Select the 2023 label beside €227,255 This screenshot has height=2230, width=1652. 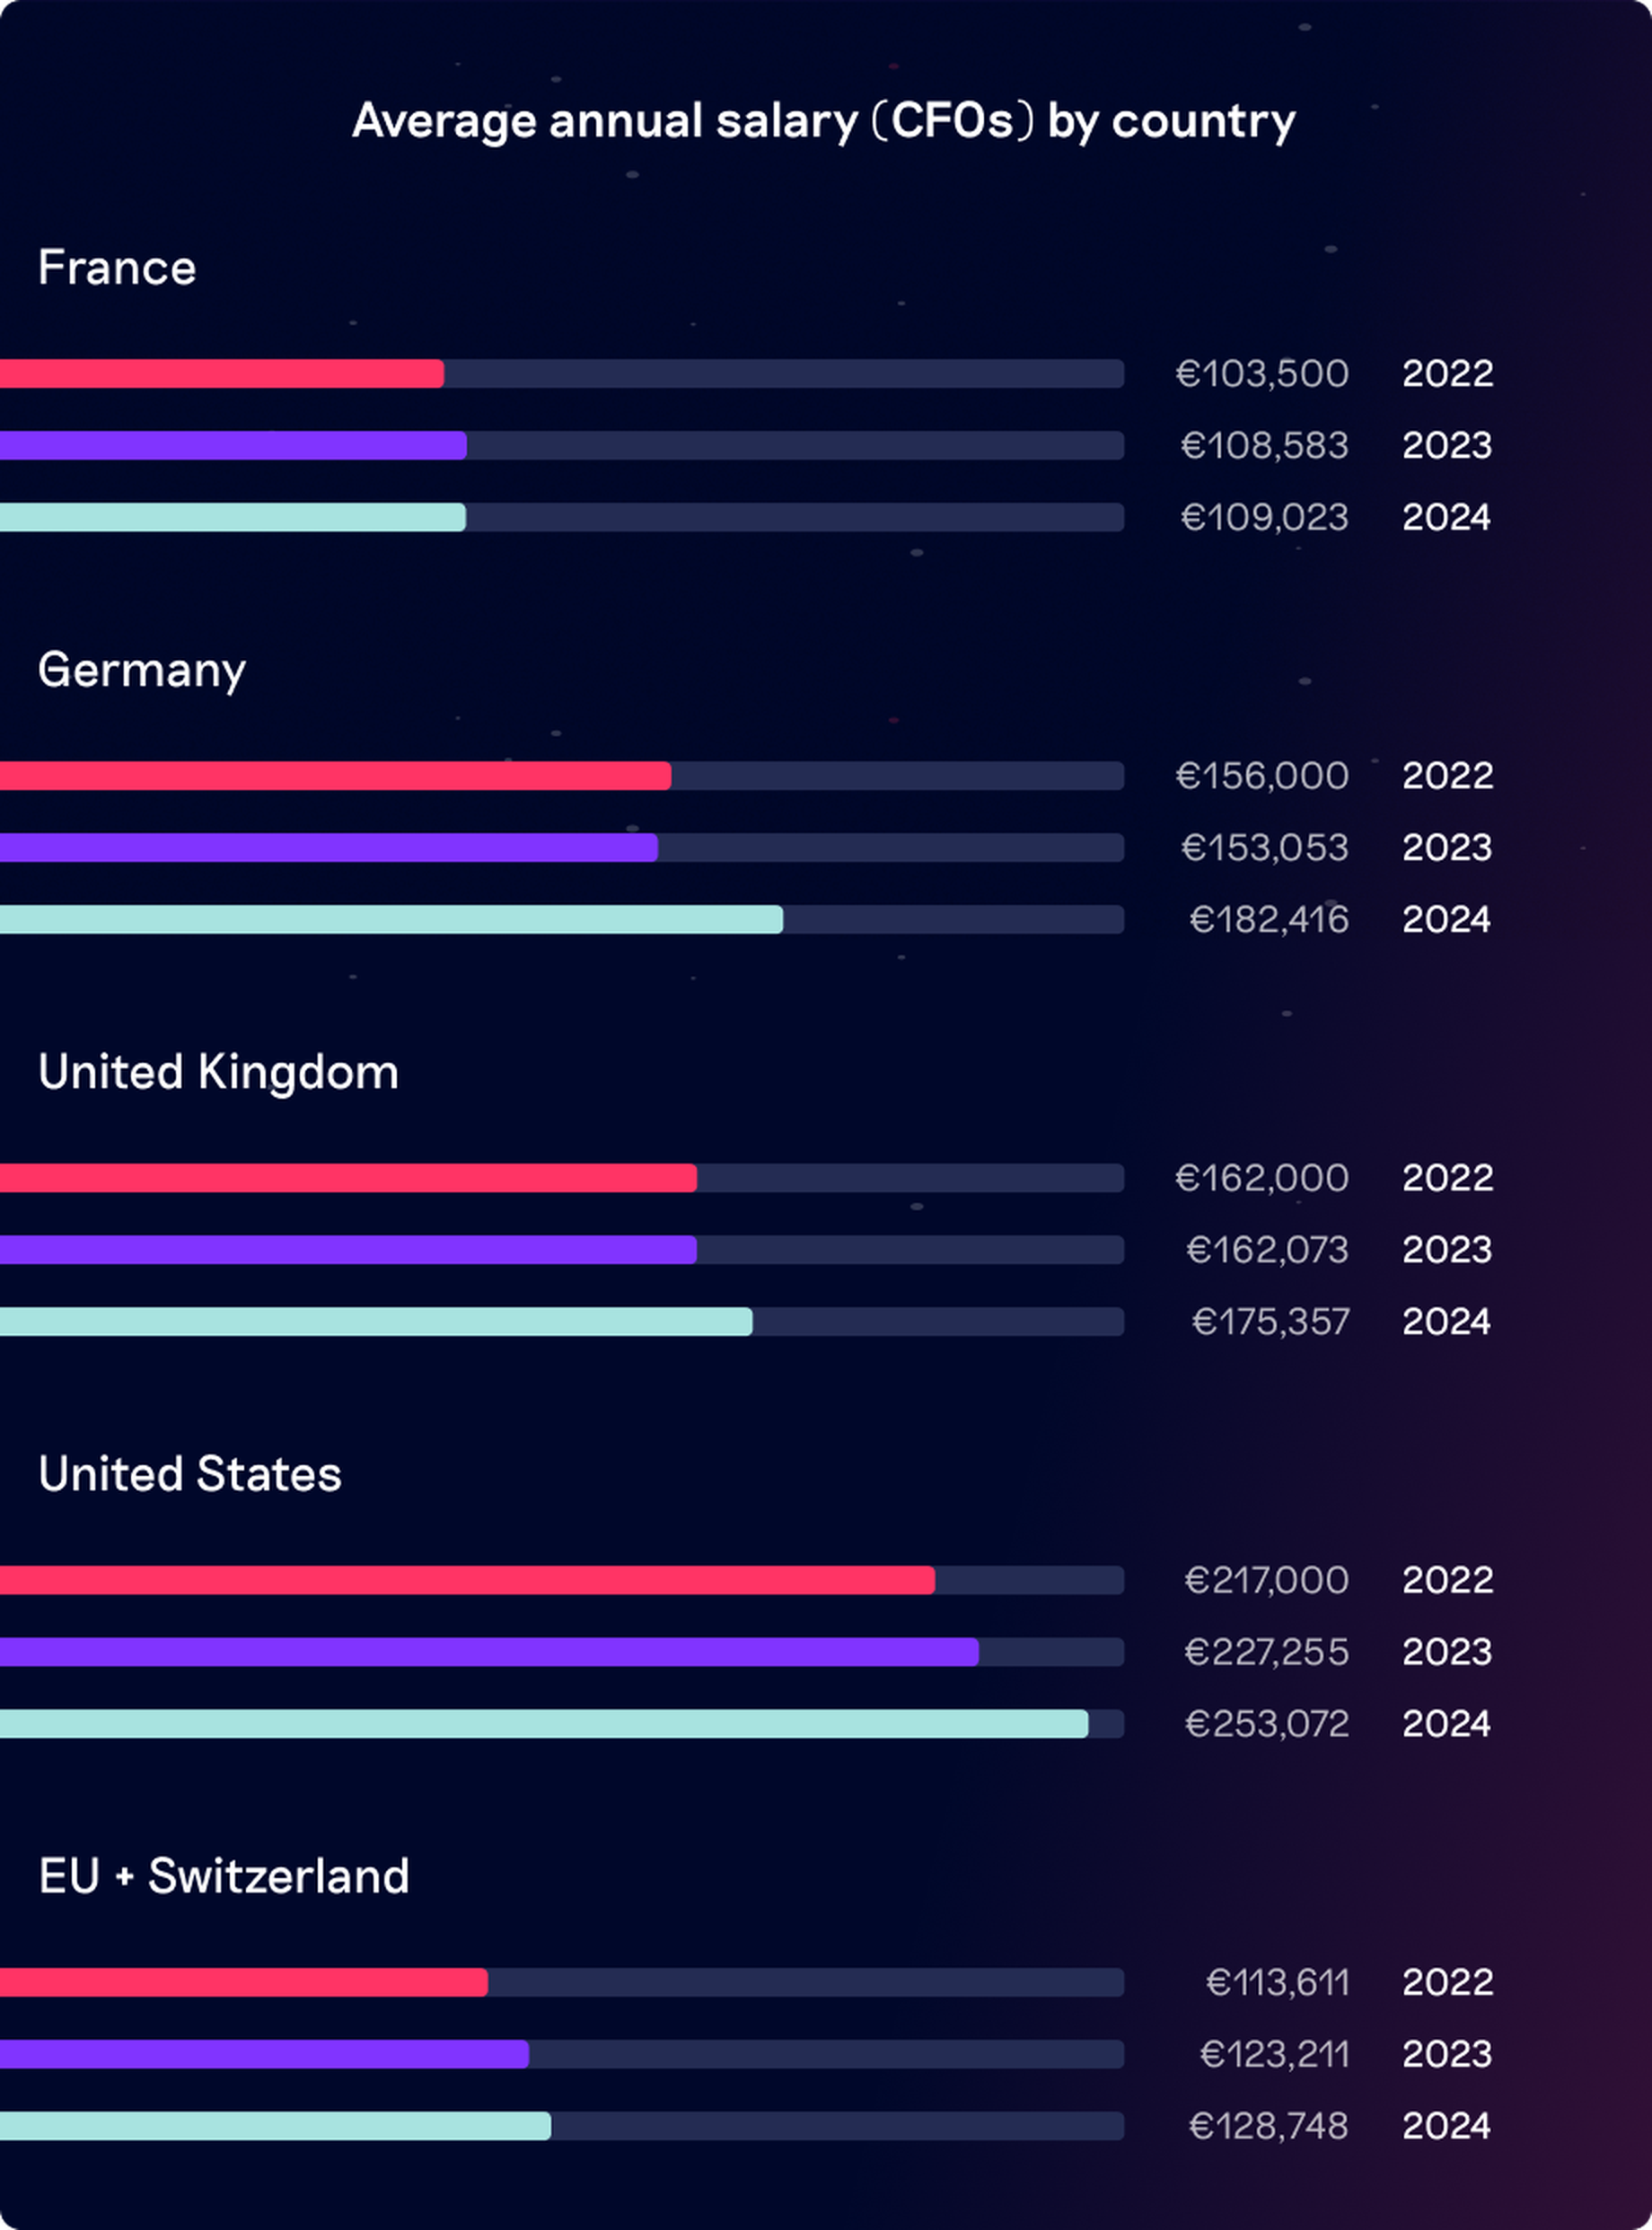tap(1446, 1651)
